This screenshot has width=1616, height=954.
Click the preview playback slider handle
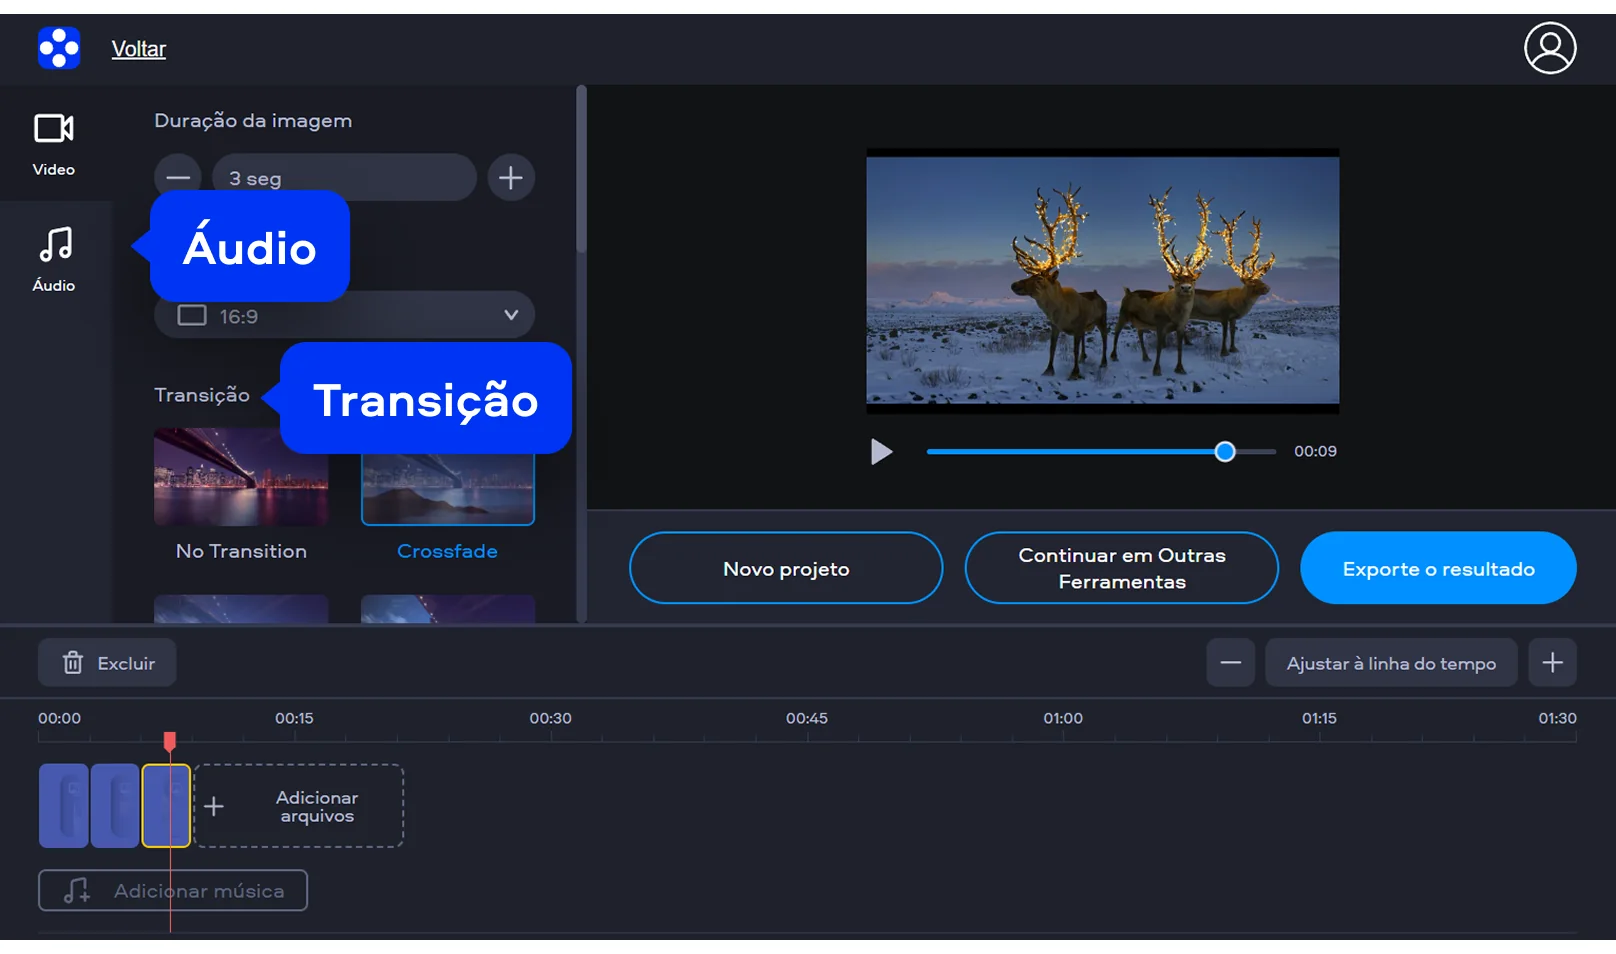[x=1225, y=452]
